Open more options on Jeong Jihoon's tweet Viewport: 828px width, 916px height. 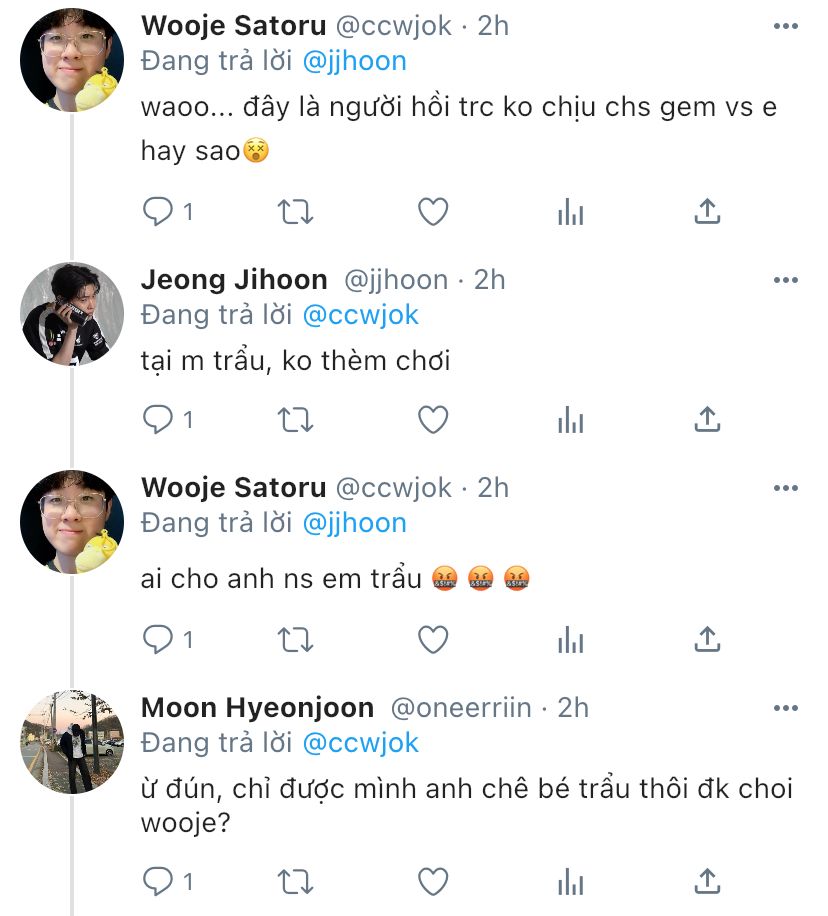785,280
